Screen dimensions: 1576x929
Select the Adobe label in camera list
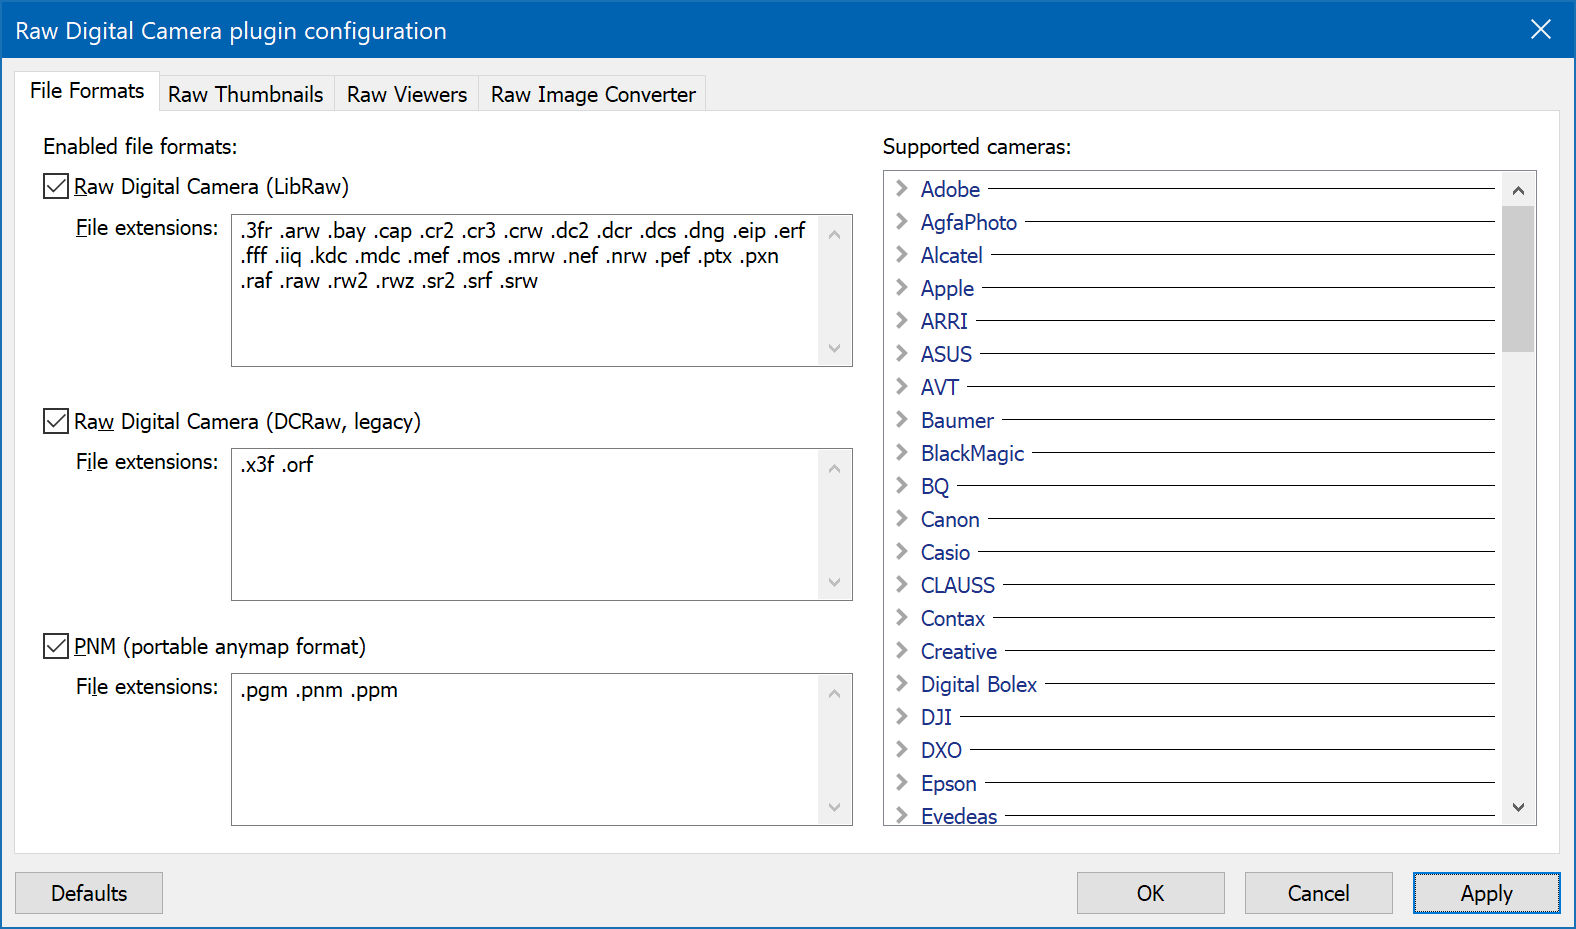(x=950, y=189)
